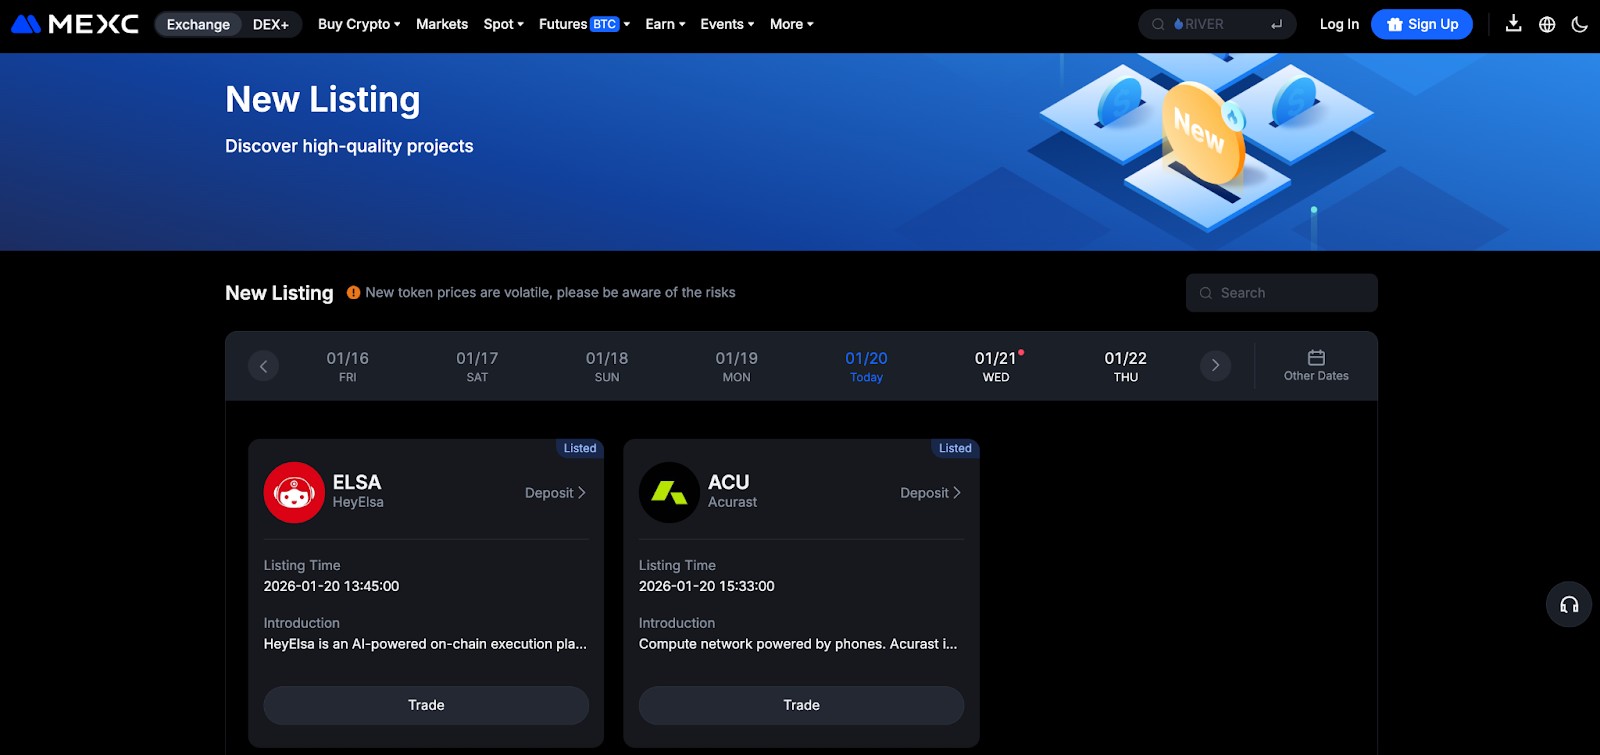
Task: Expand the Buy Crypto menu
Action: [359, 24]
